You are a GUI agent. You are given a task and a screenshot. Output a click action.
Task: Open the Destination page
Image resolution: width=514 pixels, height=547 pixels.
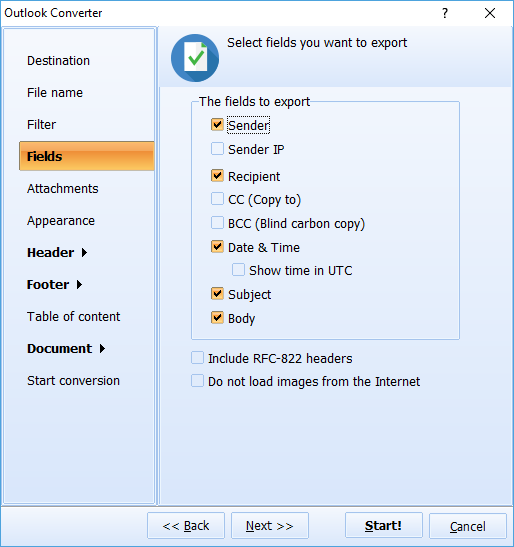tap(58, 61)
